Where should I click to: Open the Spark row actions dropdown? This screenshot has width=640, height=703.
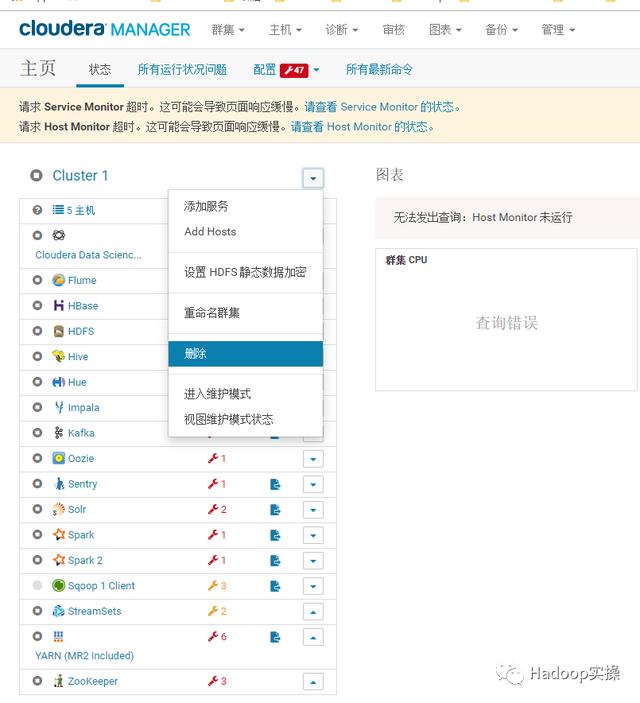click(313, 535)
